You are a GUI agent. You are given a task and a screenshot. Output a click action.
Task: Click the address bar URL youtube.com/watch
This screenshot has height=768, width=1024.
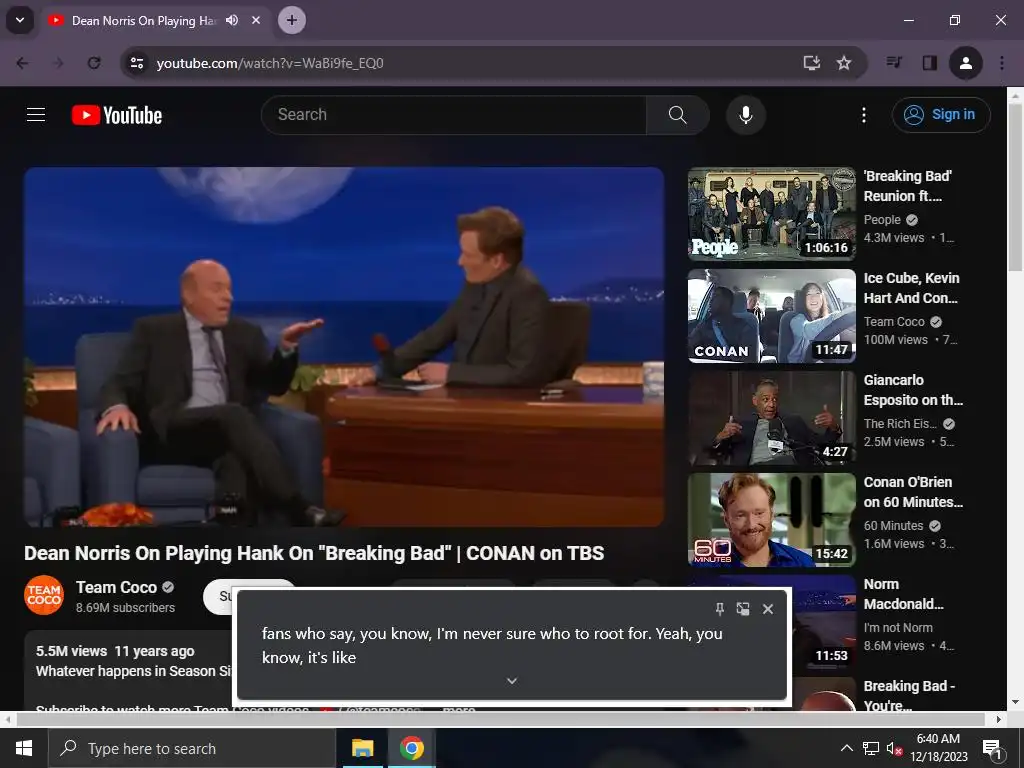[270, 63]
